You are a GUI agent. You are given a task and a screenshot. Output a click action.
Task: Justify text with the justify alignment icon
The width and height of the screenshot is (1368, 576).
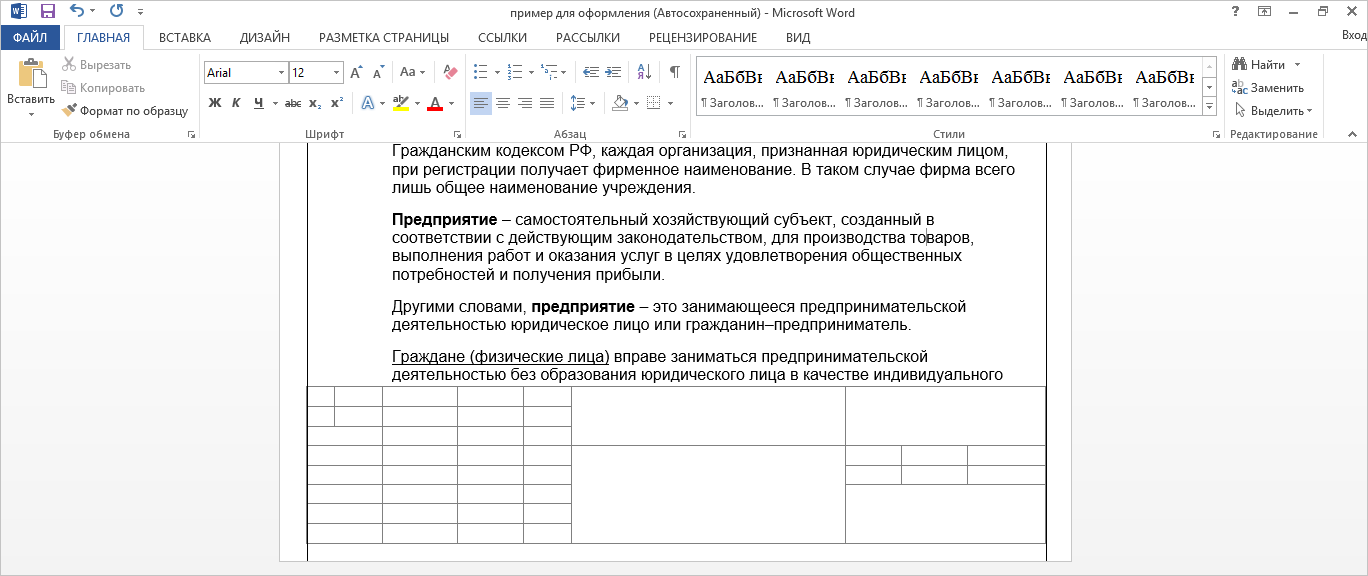[x=547, y=103]
